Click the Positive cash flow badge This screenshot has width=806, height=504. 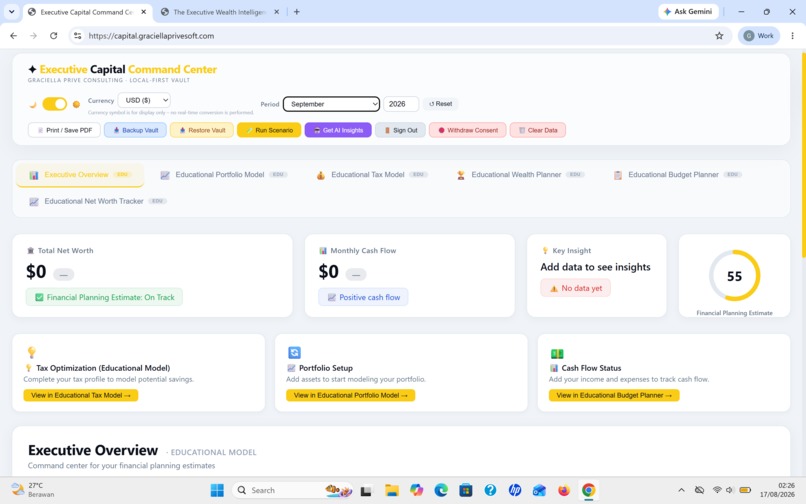363,297
